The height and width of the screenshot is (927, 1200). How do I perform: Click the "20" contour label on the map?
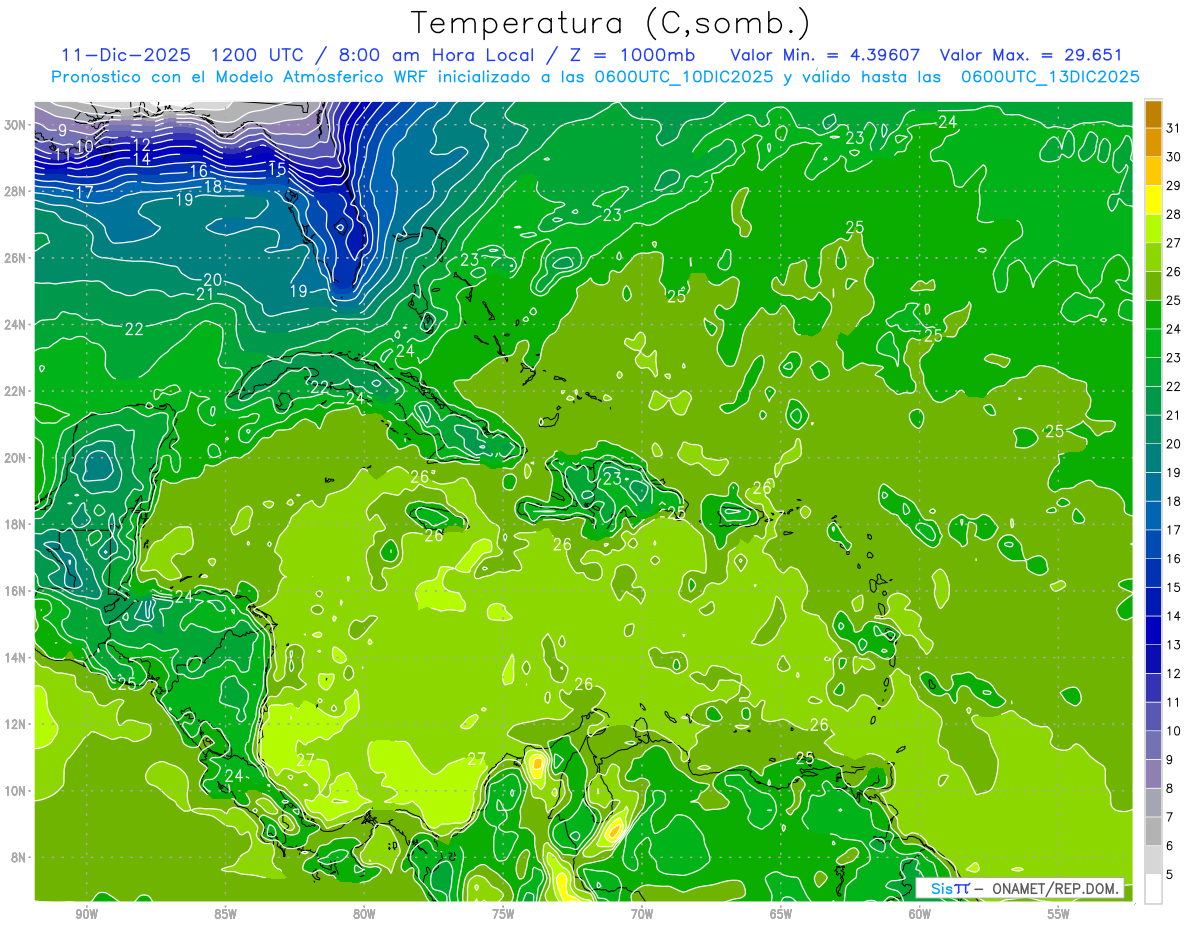(213, 280)
